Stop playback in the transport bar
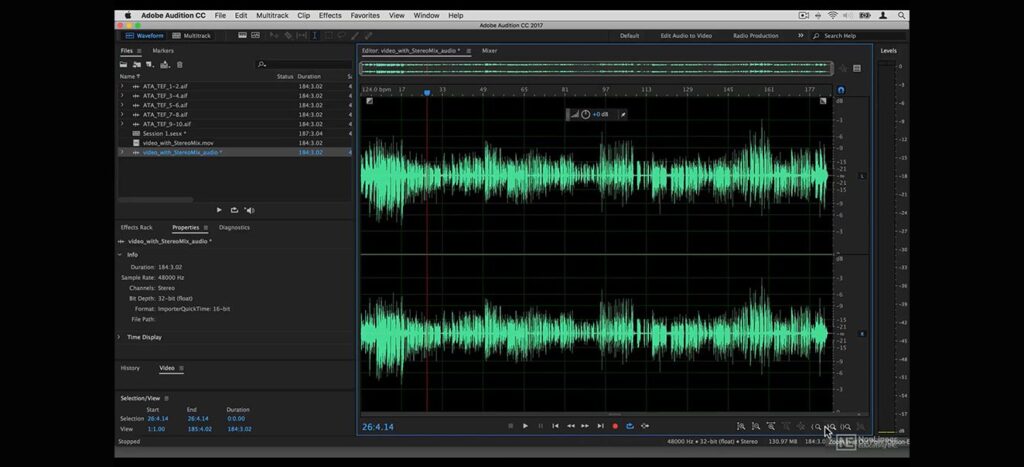The height and width of the screenshot is (467, 1024). coord(511,426)
